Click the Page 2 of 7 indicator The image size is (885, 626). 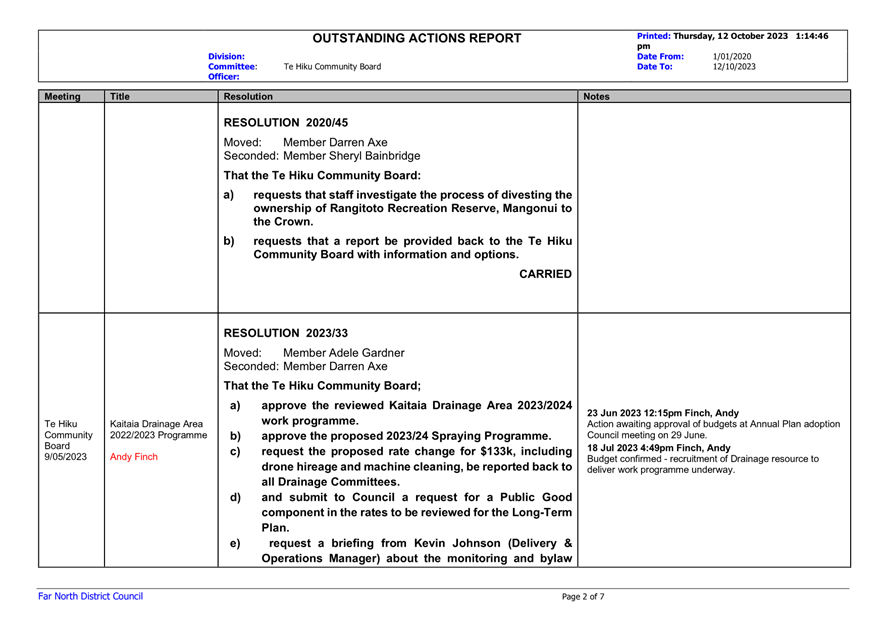pos(583,597)
